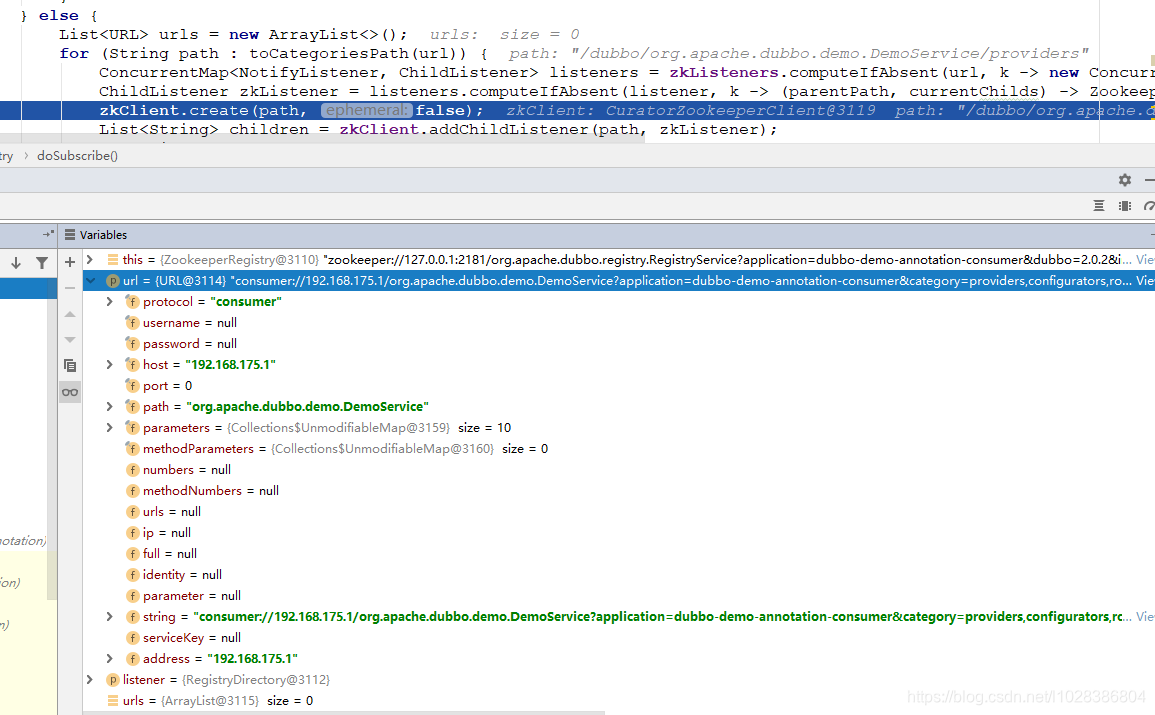
Task: Click the down arrow next frame icon
Action: [x=15, y=263]
